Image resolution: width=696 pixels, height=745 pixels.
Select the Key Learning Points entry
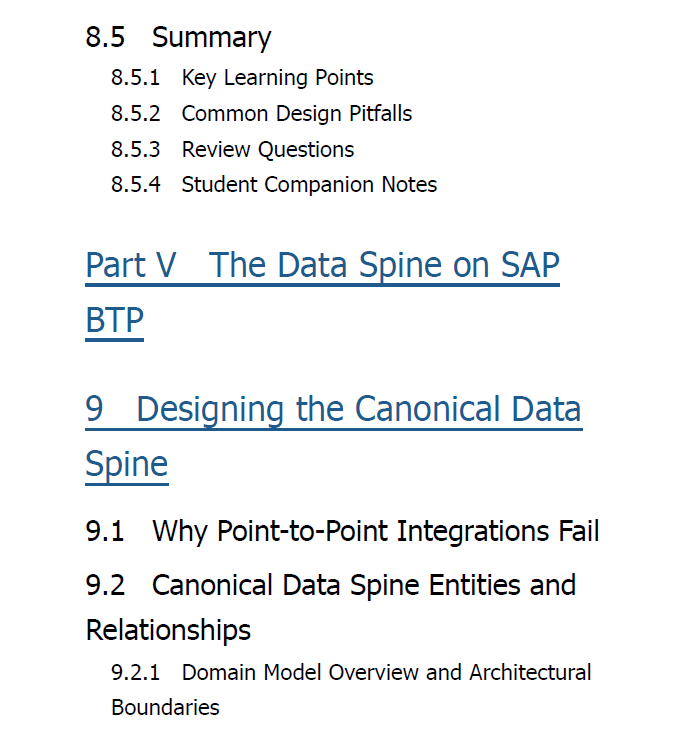point(277,78)
